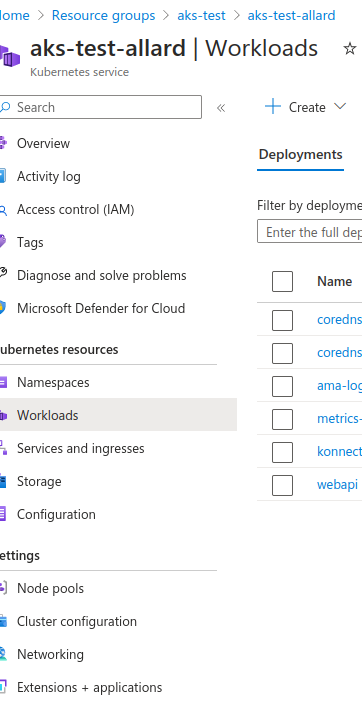Image resolution: width=362 pixels, height=709 pixels.
Task: Click the Kubernetes service icon beside title
Action: click(9, 55)
